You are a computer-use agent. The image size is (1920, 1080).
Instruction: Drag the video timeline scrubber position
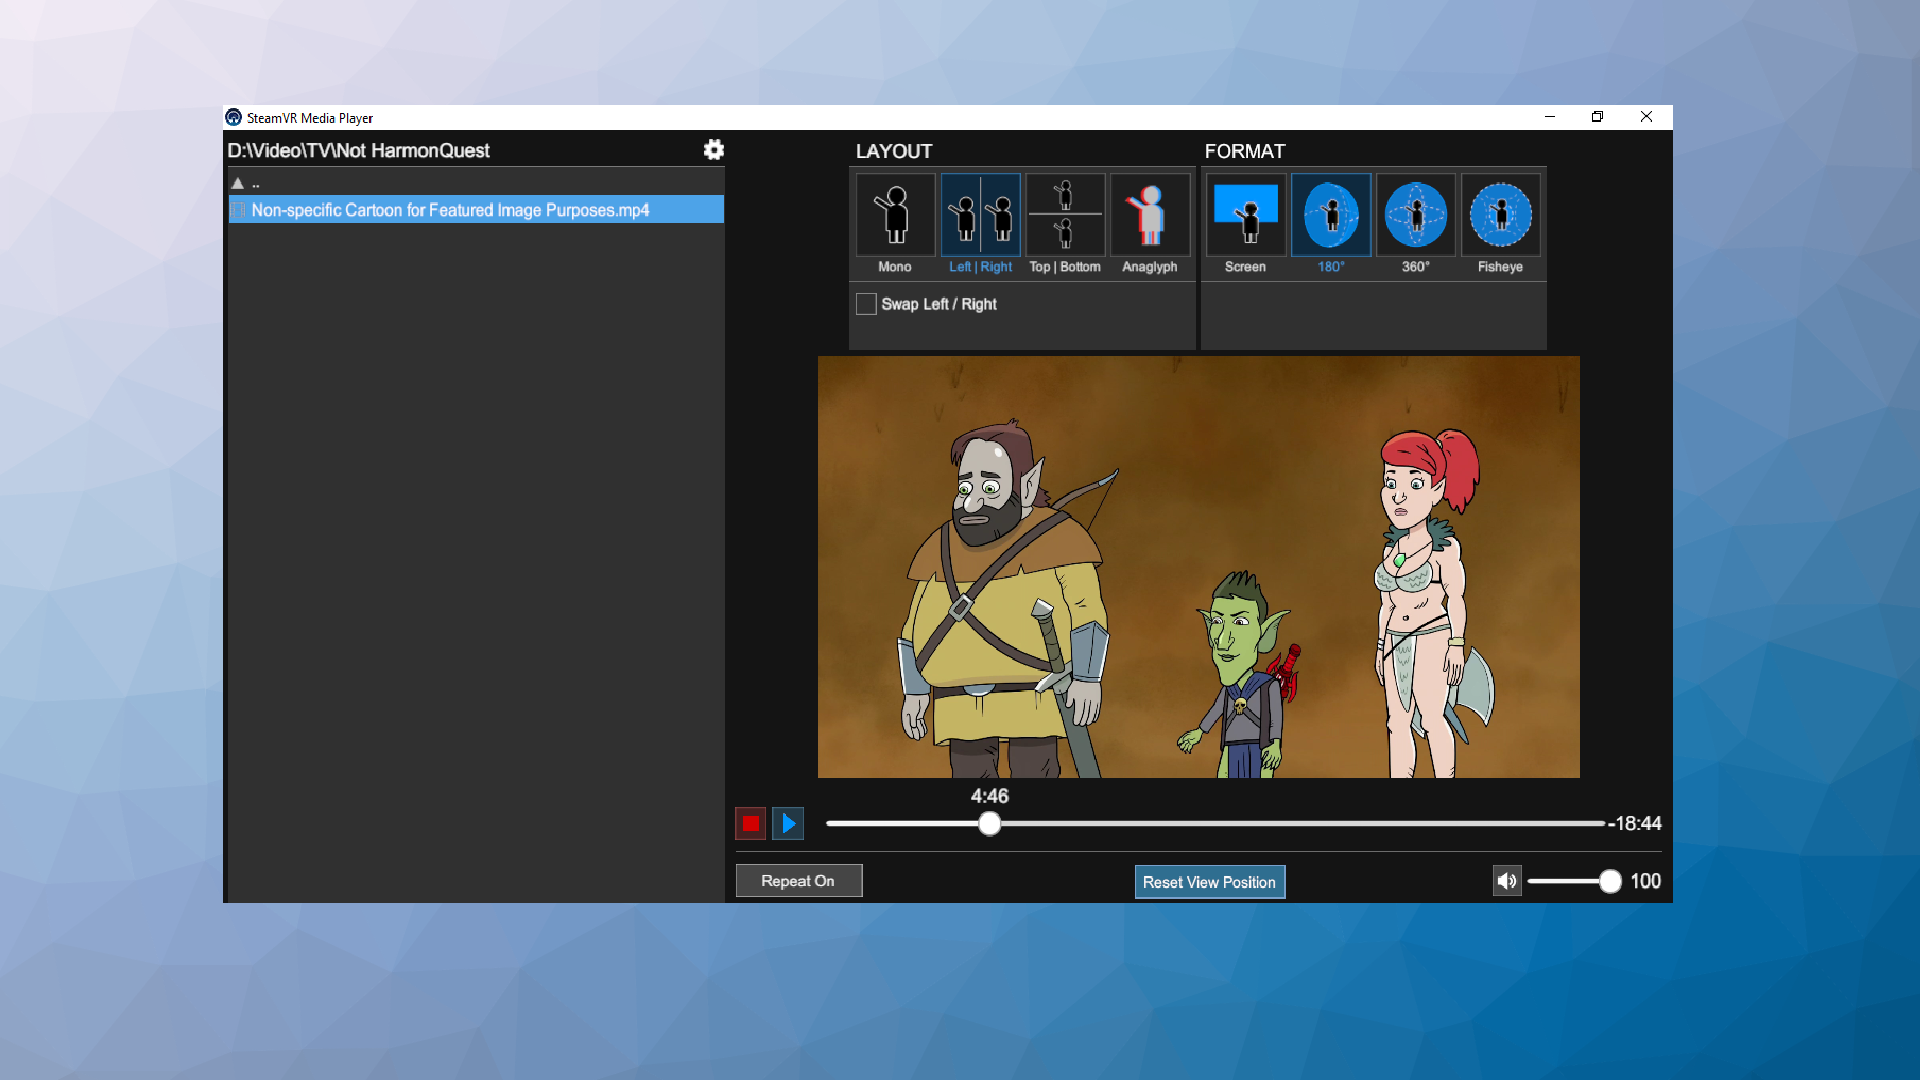(988, 824)
